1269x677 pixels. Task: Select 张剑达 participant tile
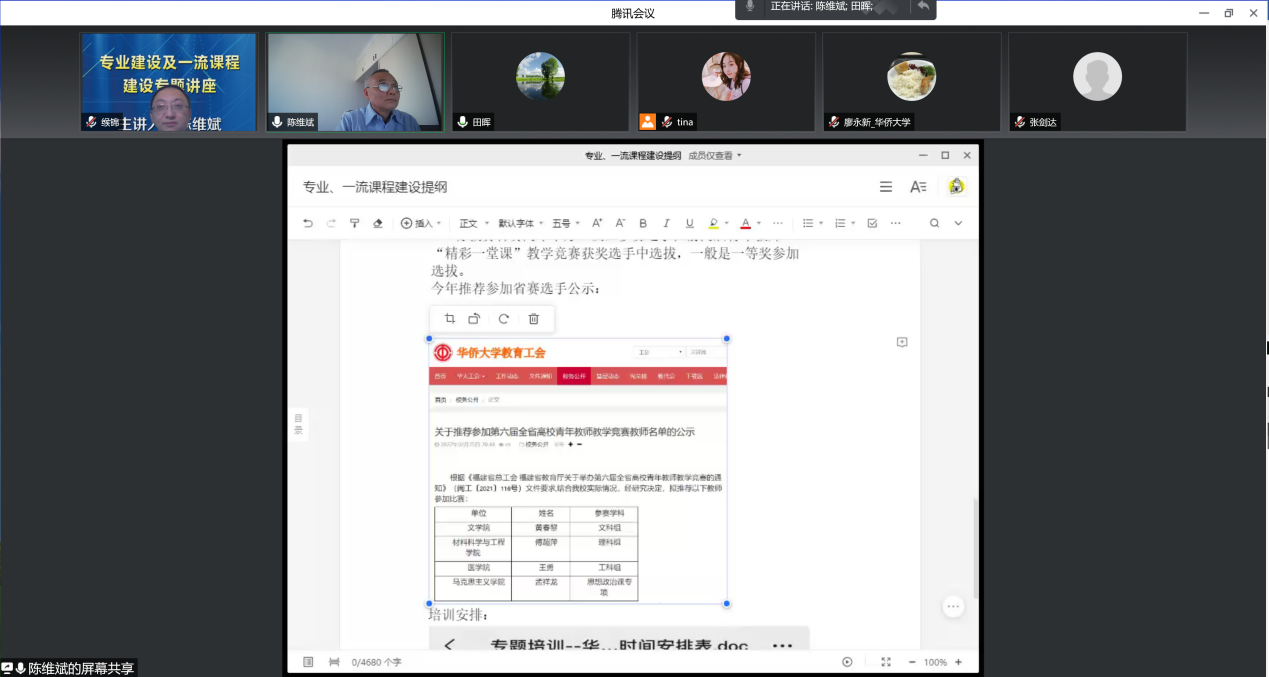point(1098,82)
